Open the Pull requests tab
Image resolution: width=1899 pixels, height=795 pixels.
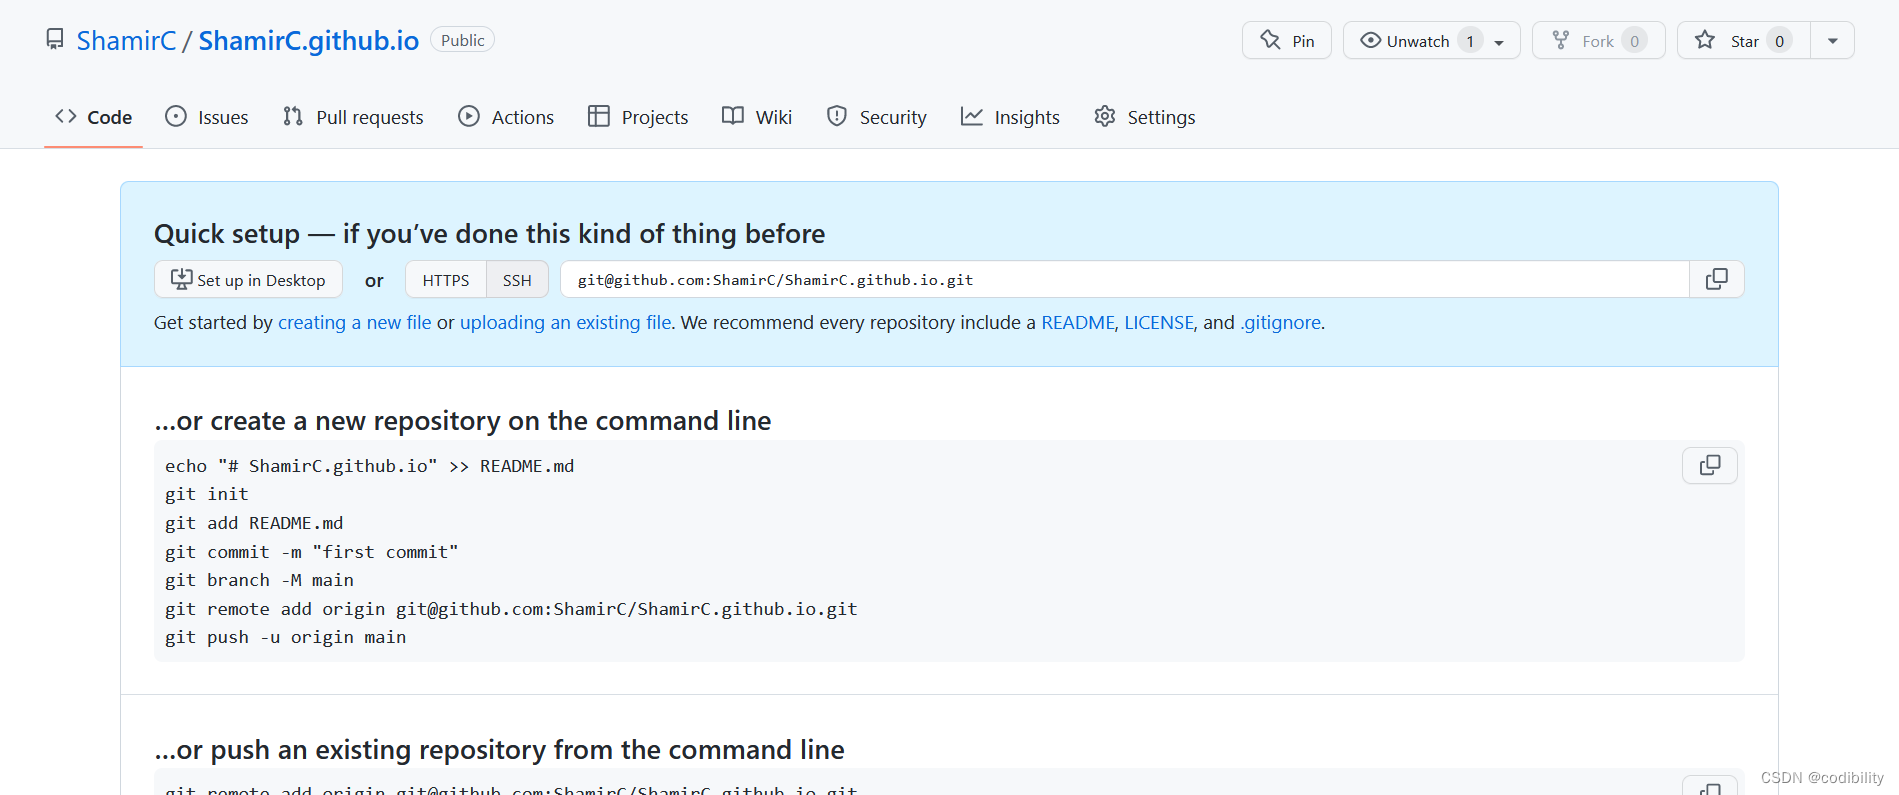click(x=353, y=117)
